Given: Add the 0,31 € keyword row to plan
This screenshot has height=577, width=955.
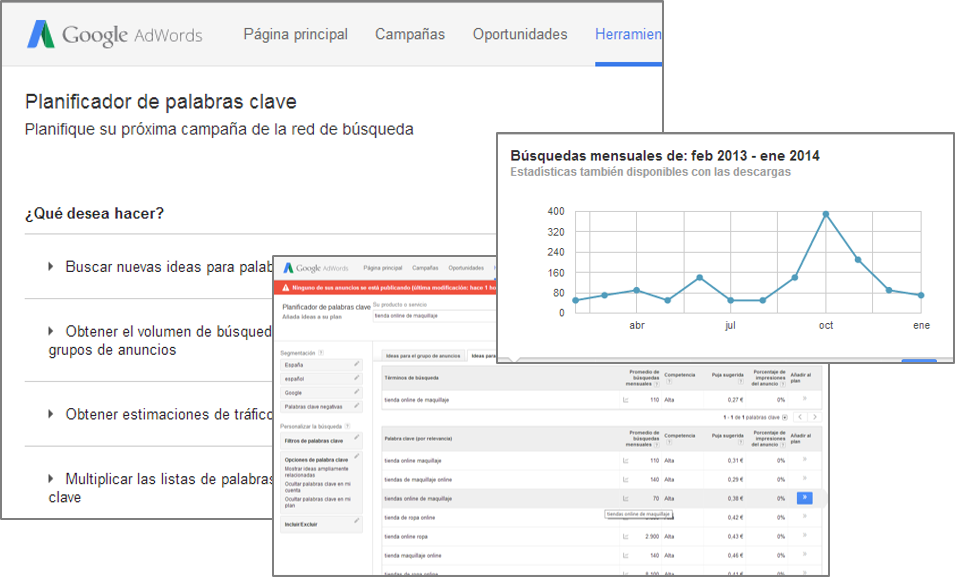Looking at the screenshot, I should coord(805,459).
